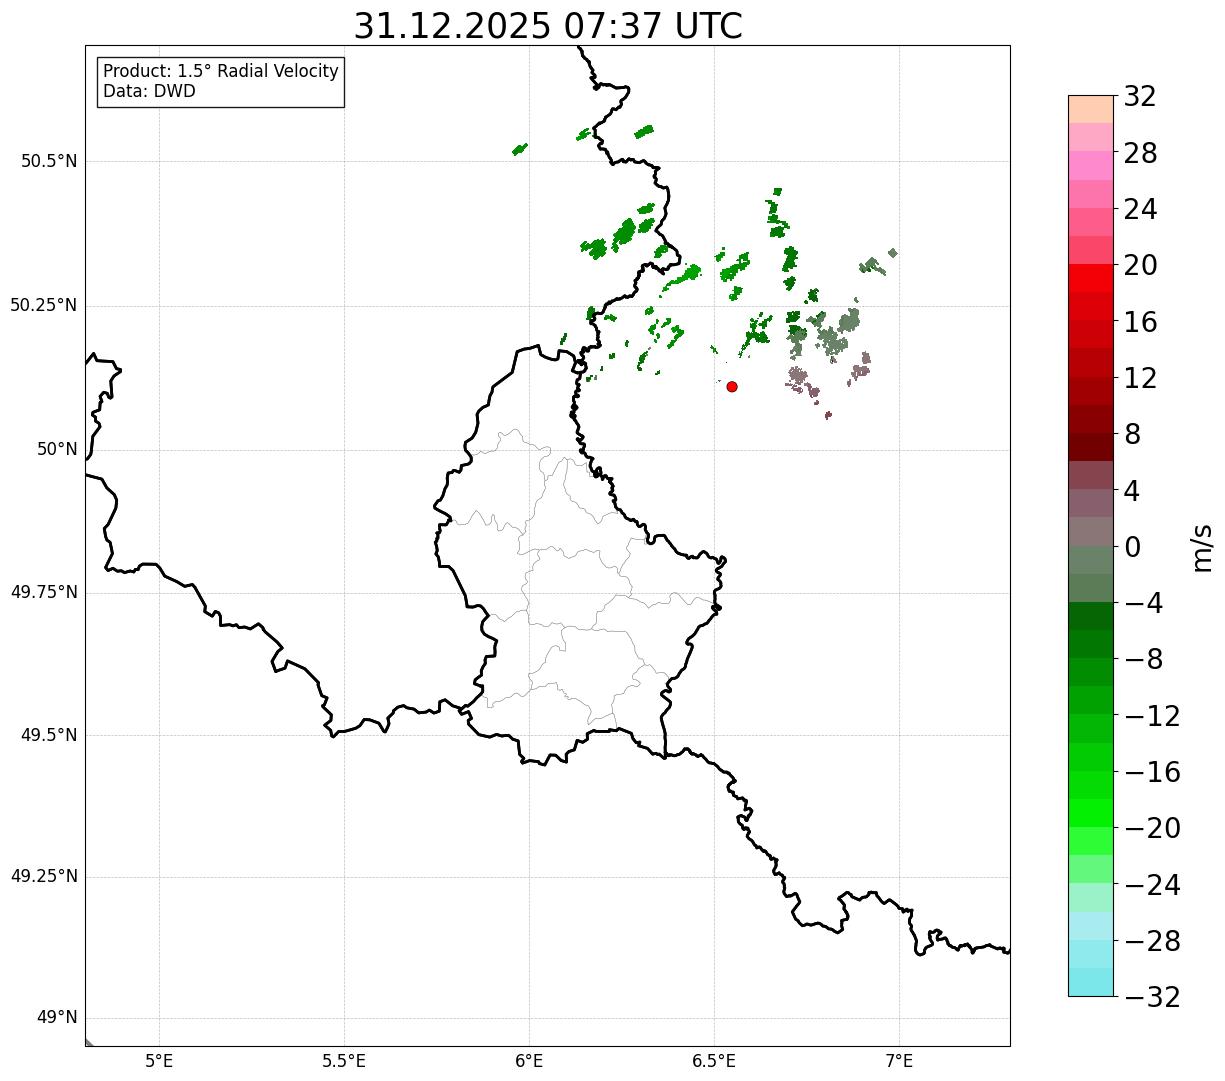Click the 49.5°N latitude label
This screenshot has width=1225, height=1081.
click(49, 735)
